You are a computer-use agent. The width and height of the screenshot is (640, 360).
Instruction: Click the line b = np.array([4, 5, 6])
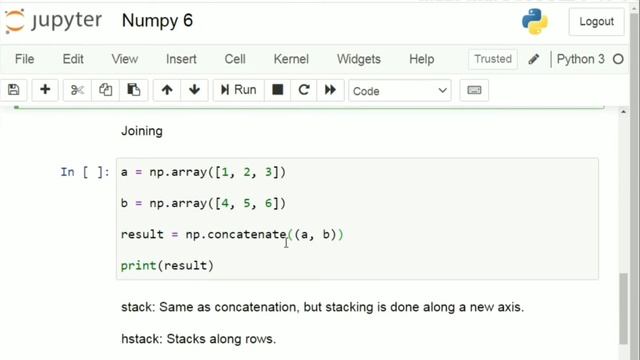pos(203,203)
